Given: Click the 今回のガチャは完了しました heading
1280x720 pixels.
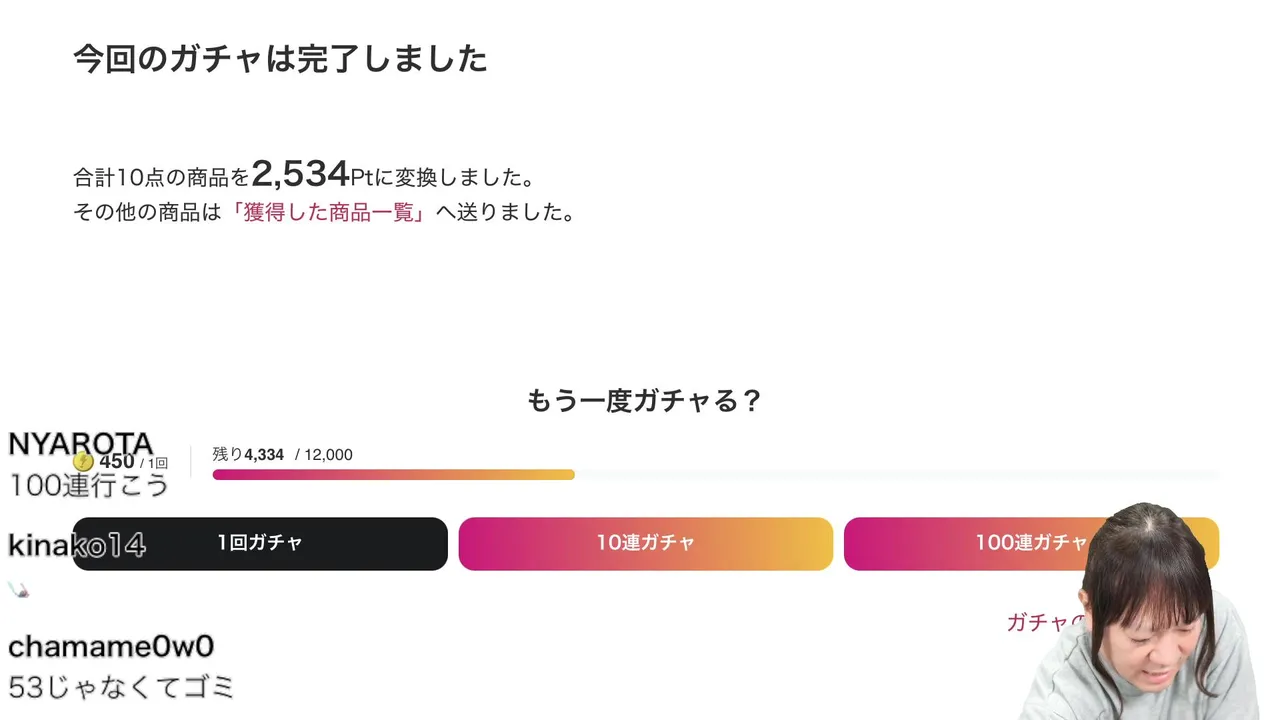Looking at the screenshot, I should 280,59.
